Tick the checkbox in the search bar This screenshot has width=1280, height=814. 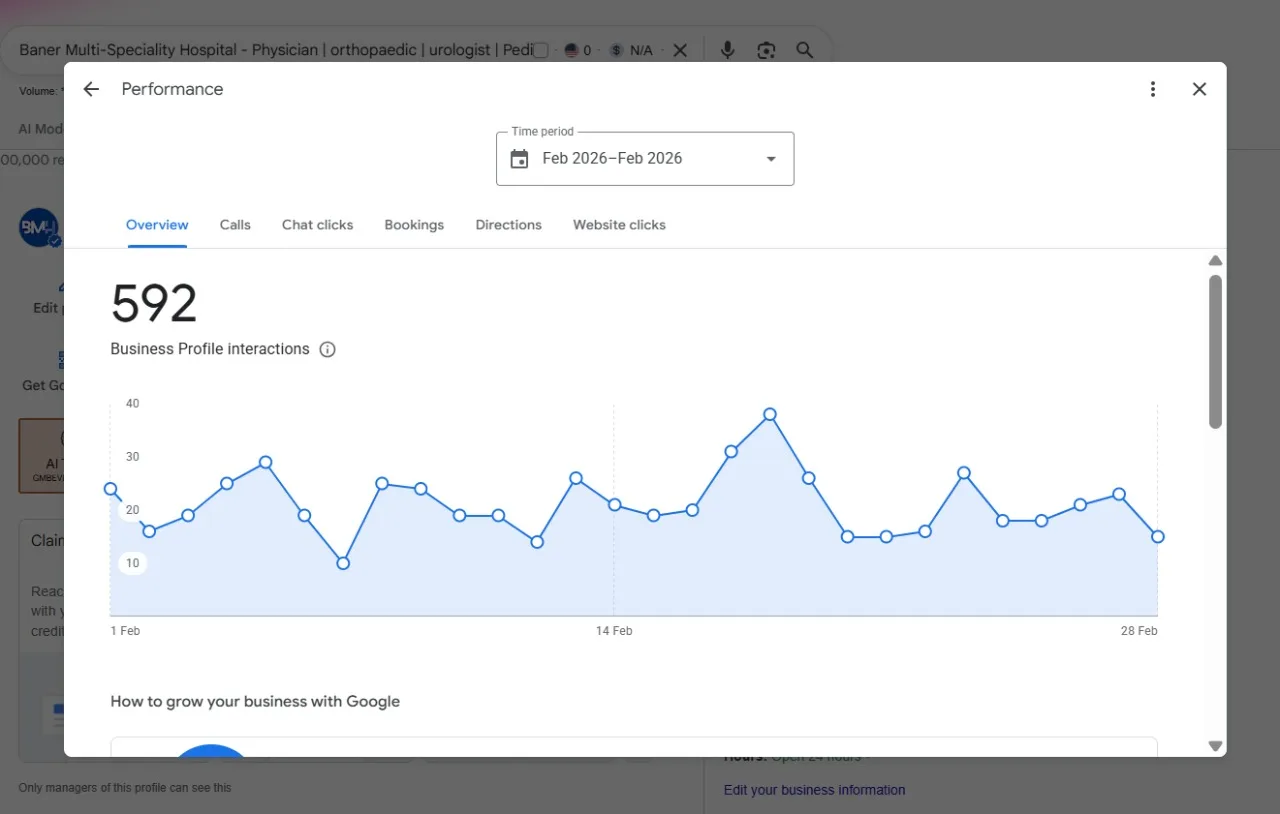[540, 50]
